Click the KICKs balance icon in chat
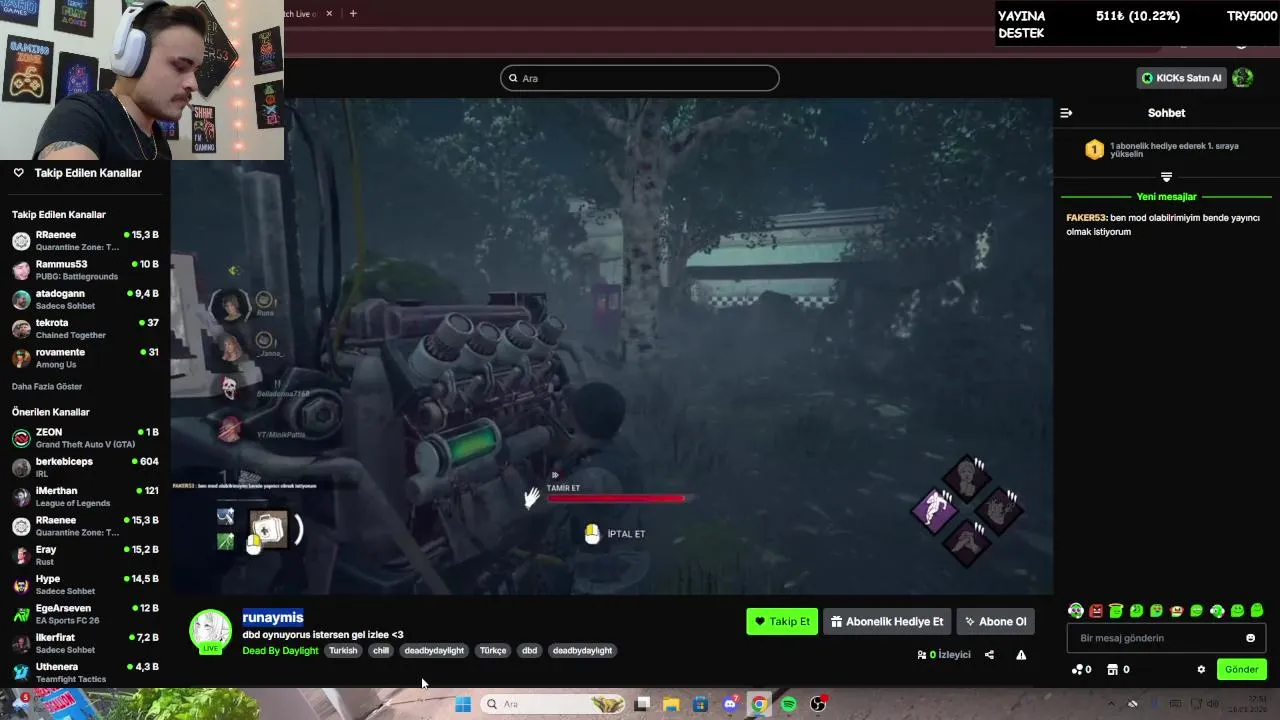The width and height of the screenshot is (1280, 720). [1077, 670]
